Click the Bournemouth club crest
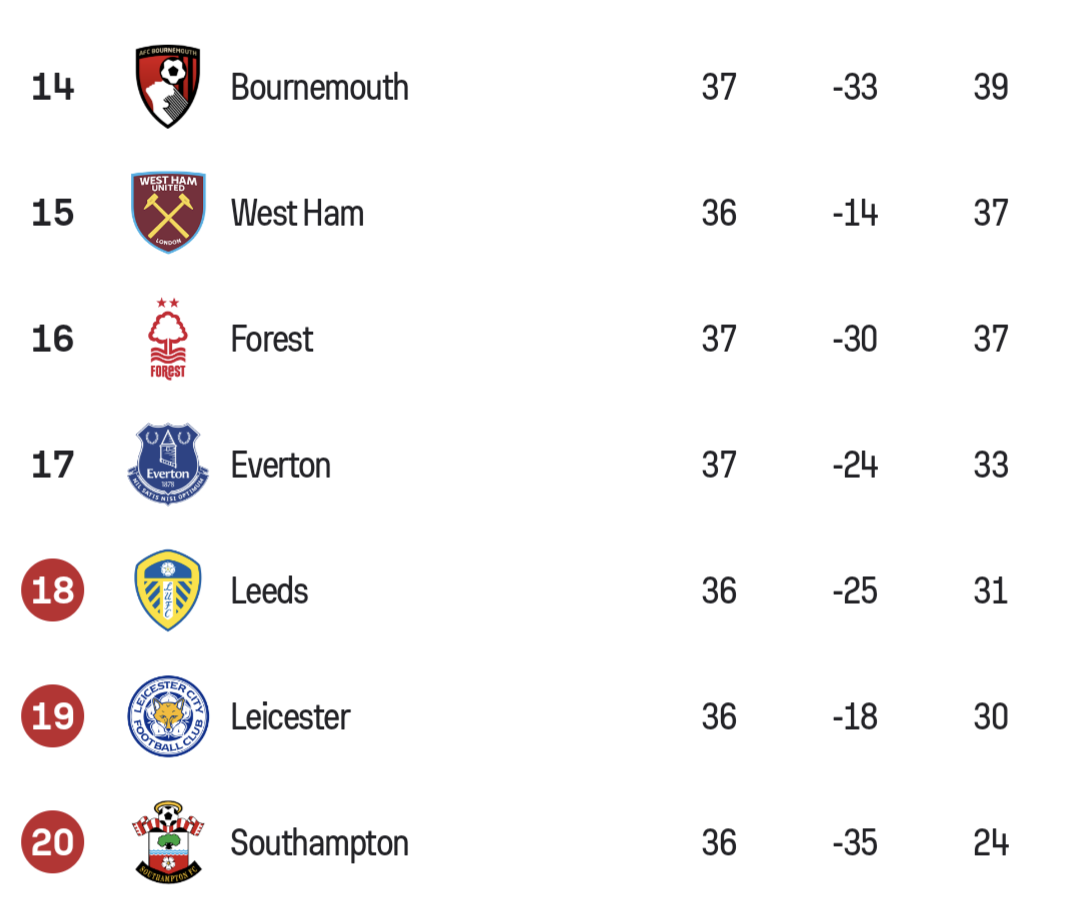The width and height of the screenshot is (1080, 898). coord(168,87)
